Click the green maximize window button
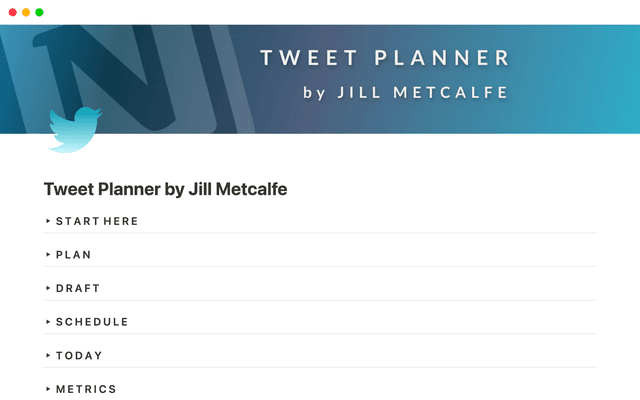The image size is (640, 400). (39, 12)
